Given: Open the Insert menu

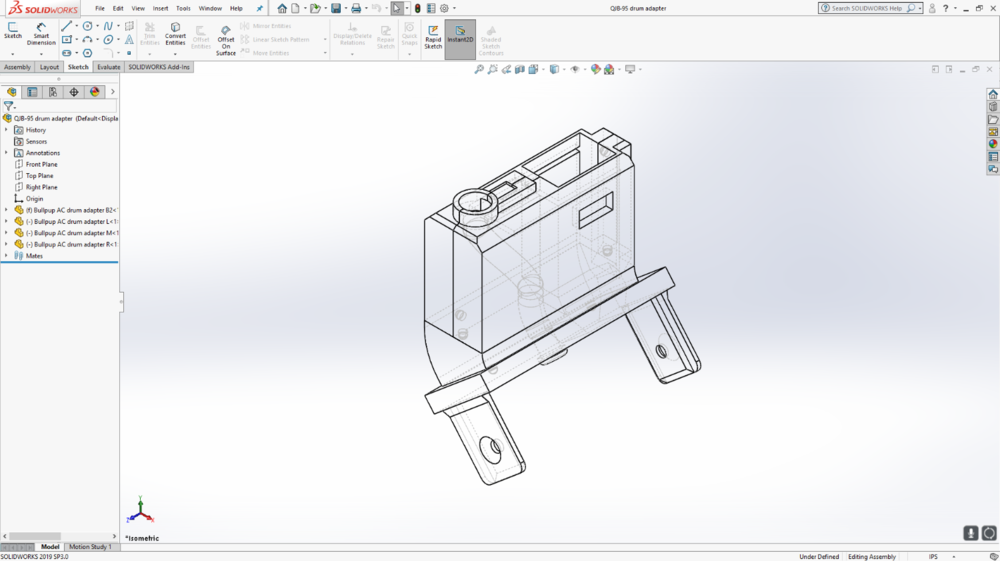Looking at the screenshot, I should tap(160, 8).
